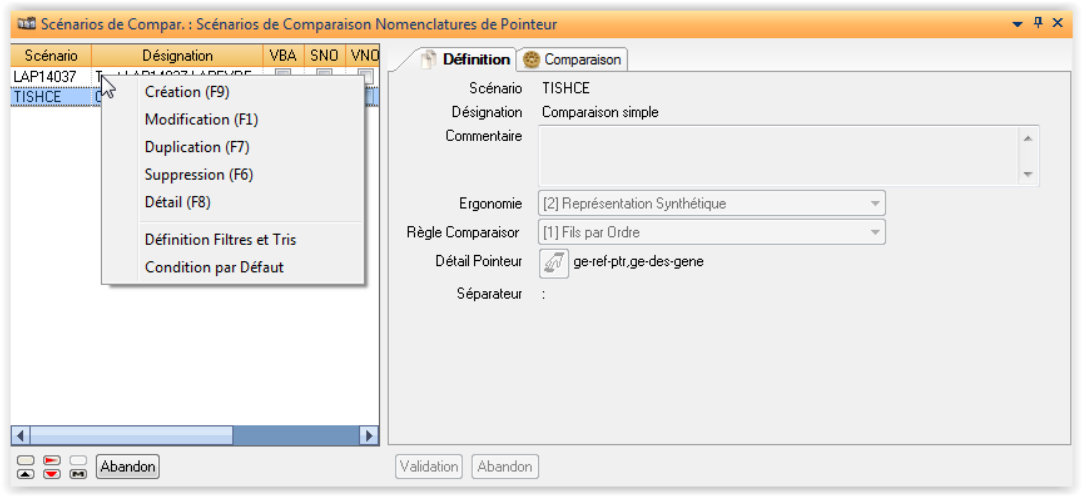Click the horizontal scrollbar thumb of the scenario list
Screen dimensions: 1083x497
[132, 435]
